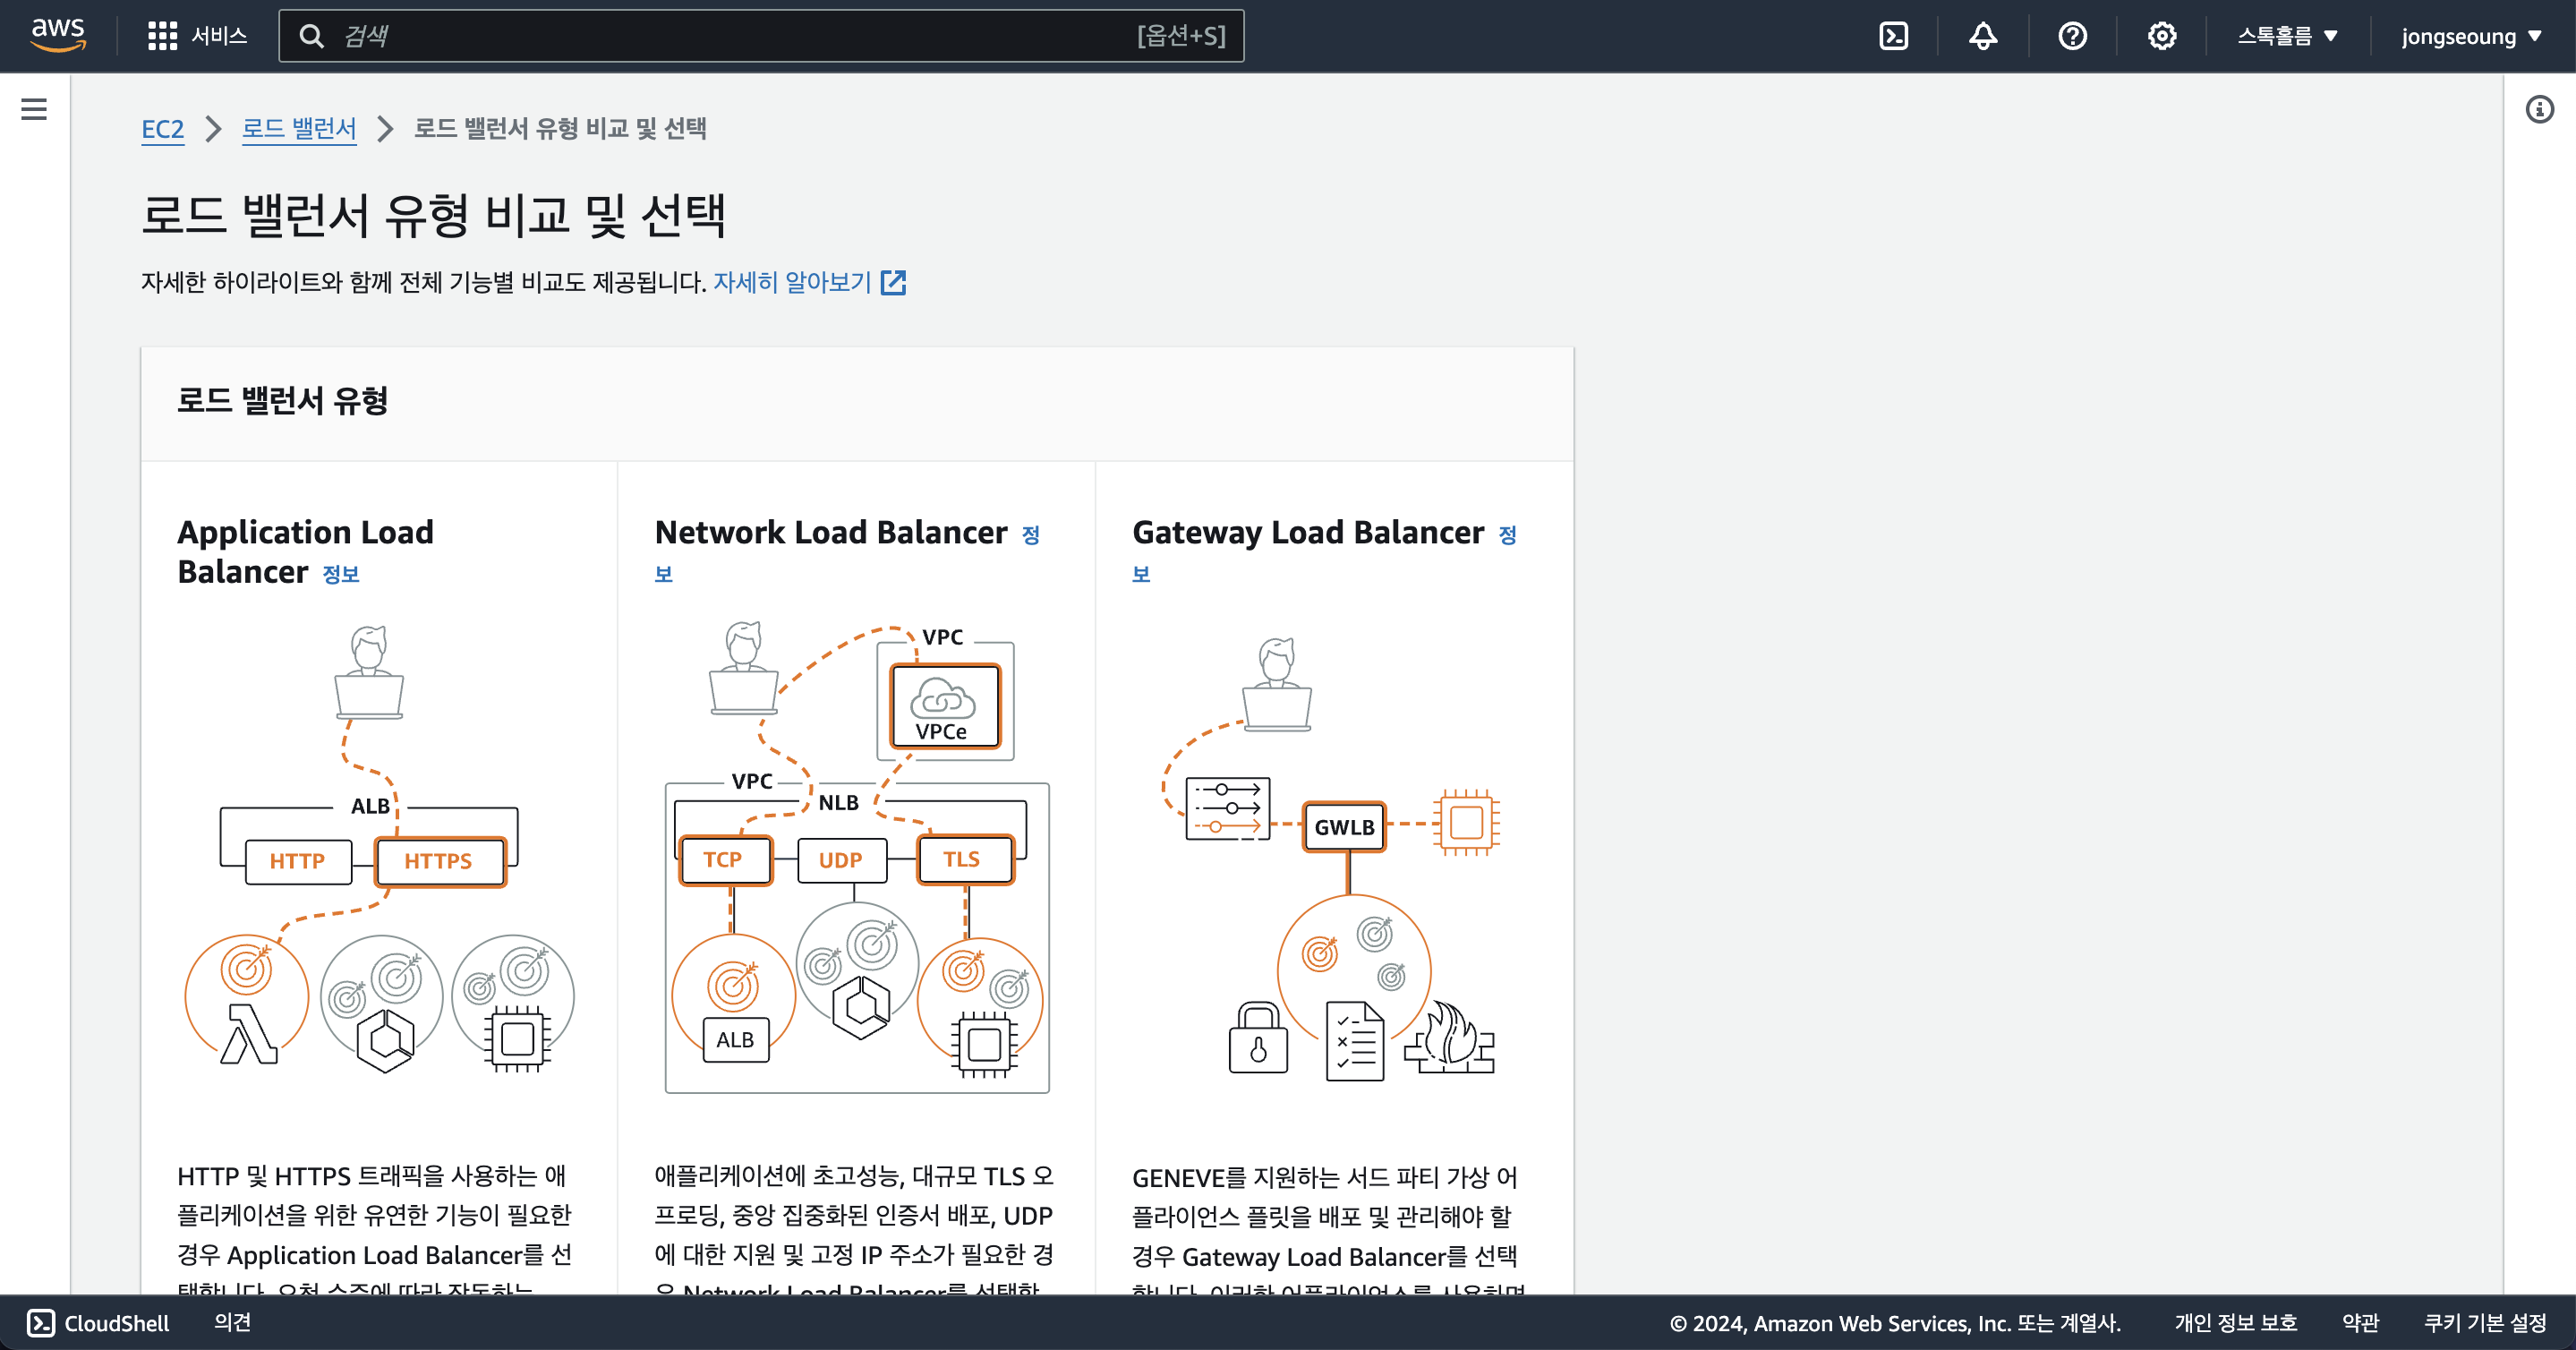Open the jongseoung account dropdown
The image size is (2576, 1350).
click(2471, 36)
